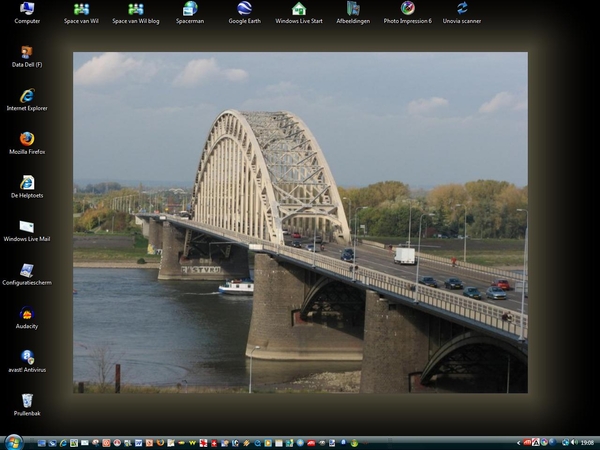
Task: Open the Prullenbak recycle bin
Action: 27,401
